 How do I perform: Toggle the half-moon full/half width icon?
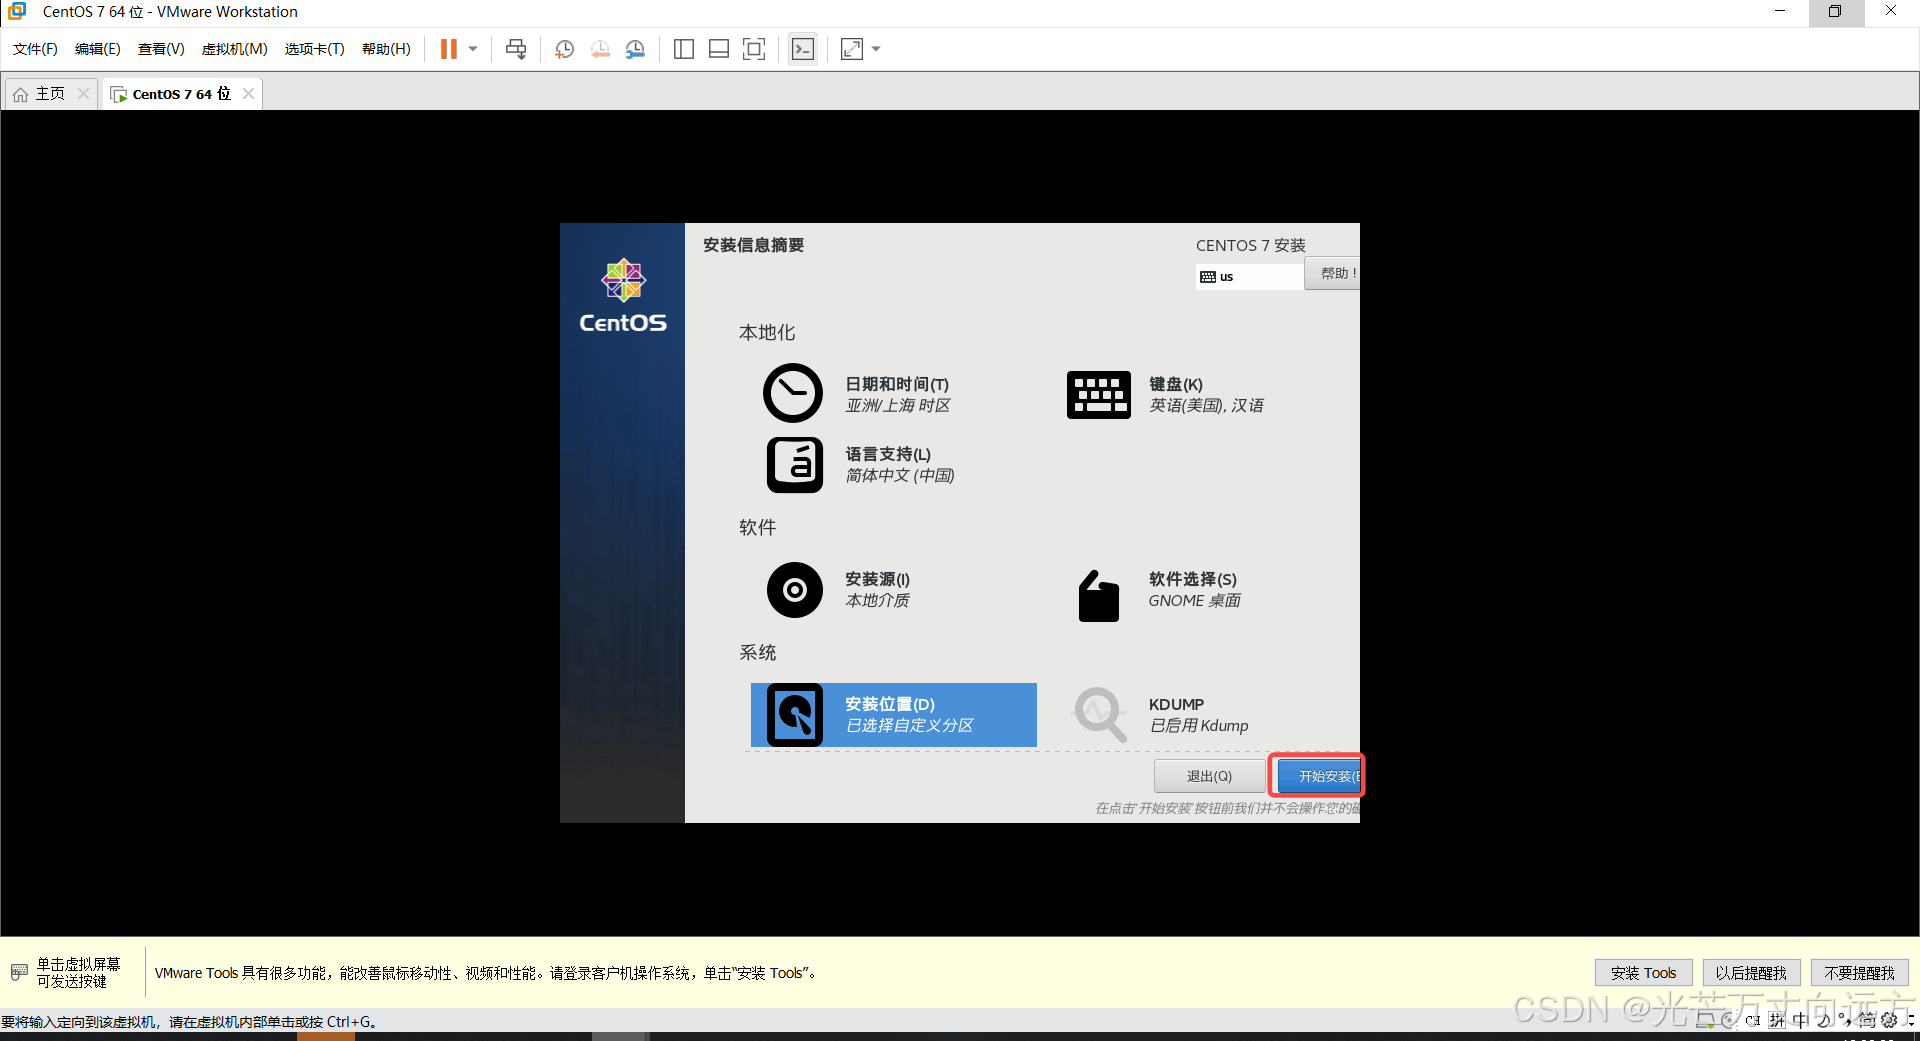[x=1823, y=1020]
